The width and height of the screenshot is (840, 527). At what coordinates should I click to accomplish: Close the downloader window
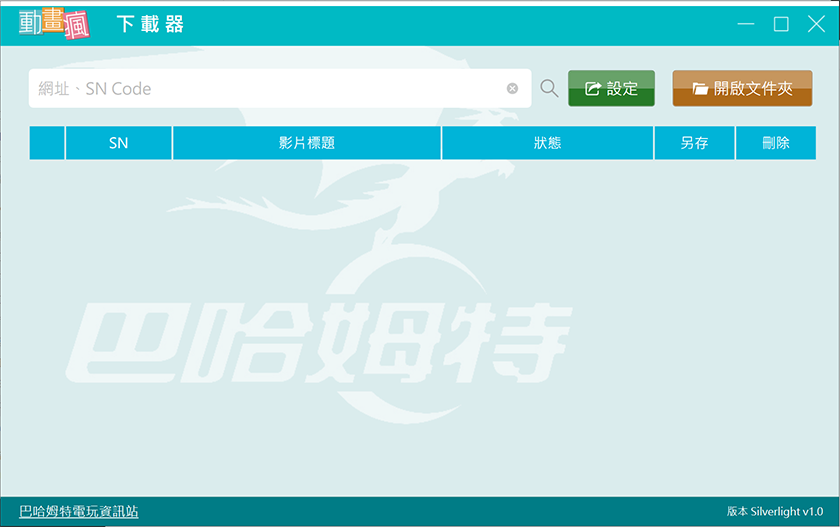(816, 24)
